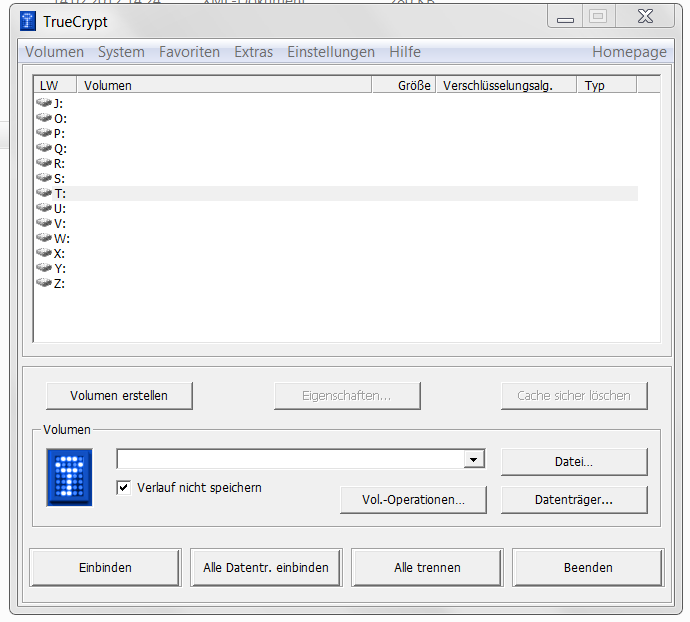Viewport: 690px width, 622px height.
Task: Open the Volumen menu
Action: (54, 52)
